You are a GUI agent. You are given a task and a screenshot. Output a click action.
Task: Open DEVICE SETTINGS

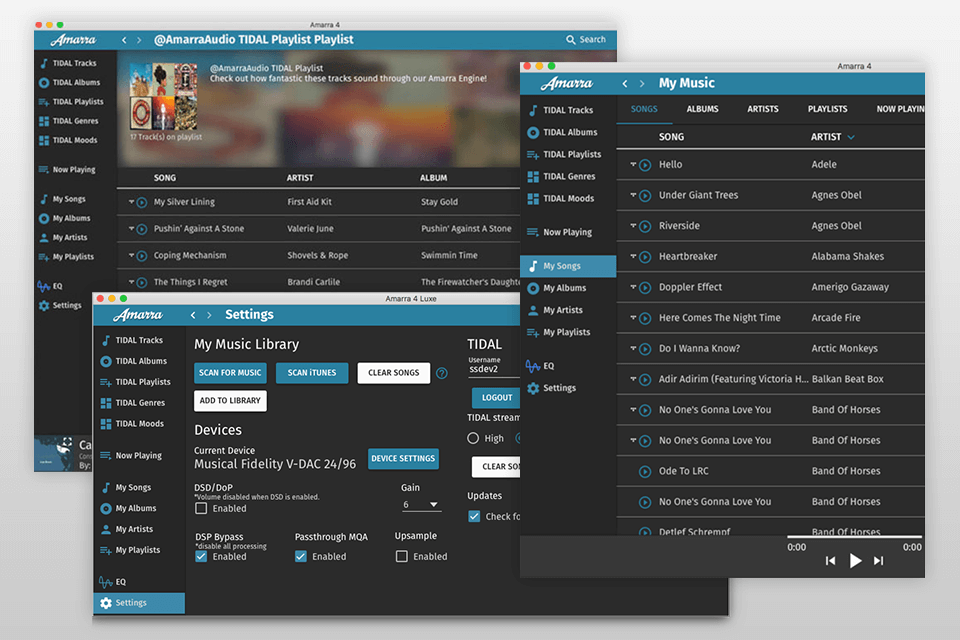[403, 459]
